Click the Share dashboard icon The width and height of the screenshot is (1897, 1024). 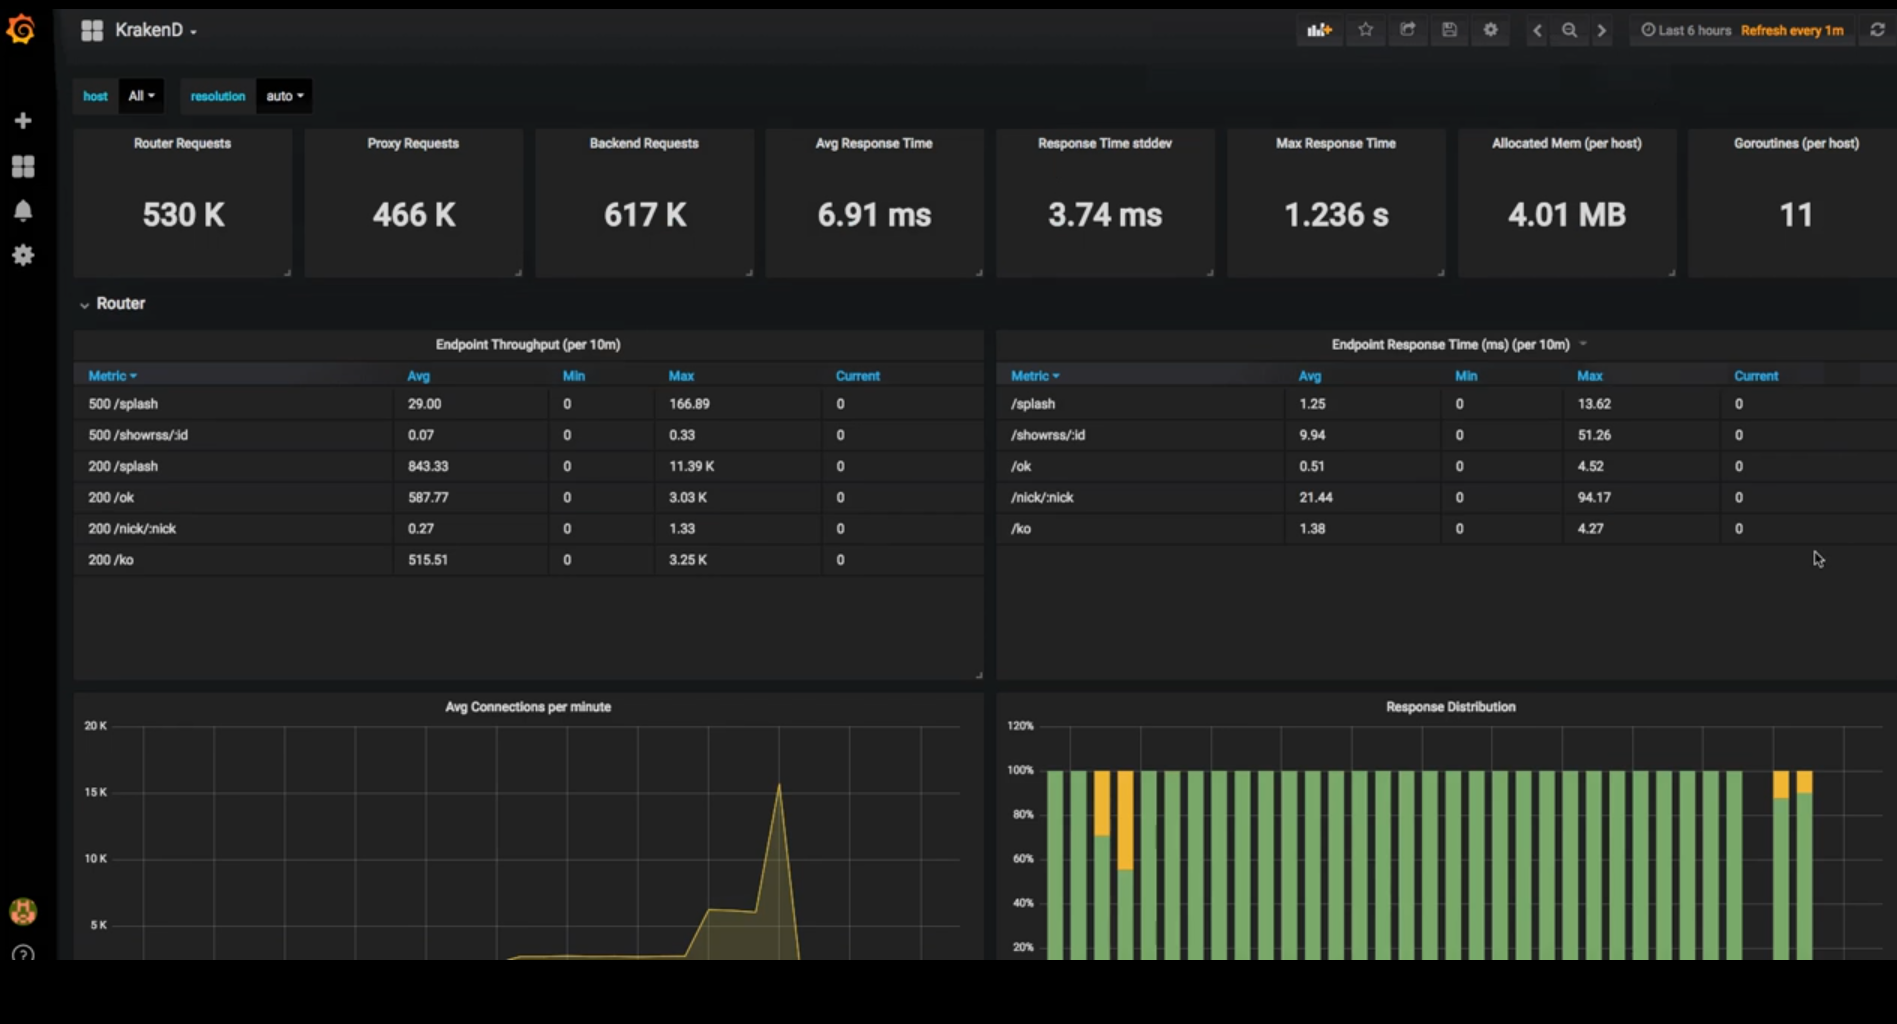click(1407, 30)
